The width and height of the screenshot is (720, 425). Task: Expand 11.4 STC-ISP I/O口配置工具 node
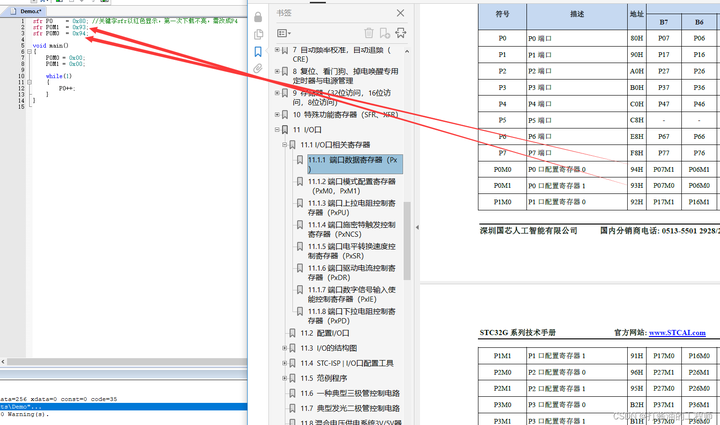[x=284, y=363]
